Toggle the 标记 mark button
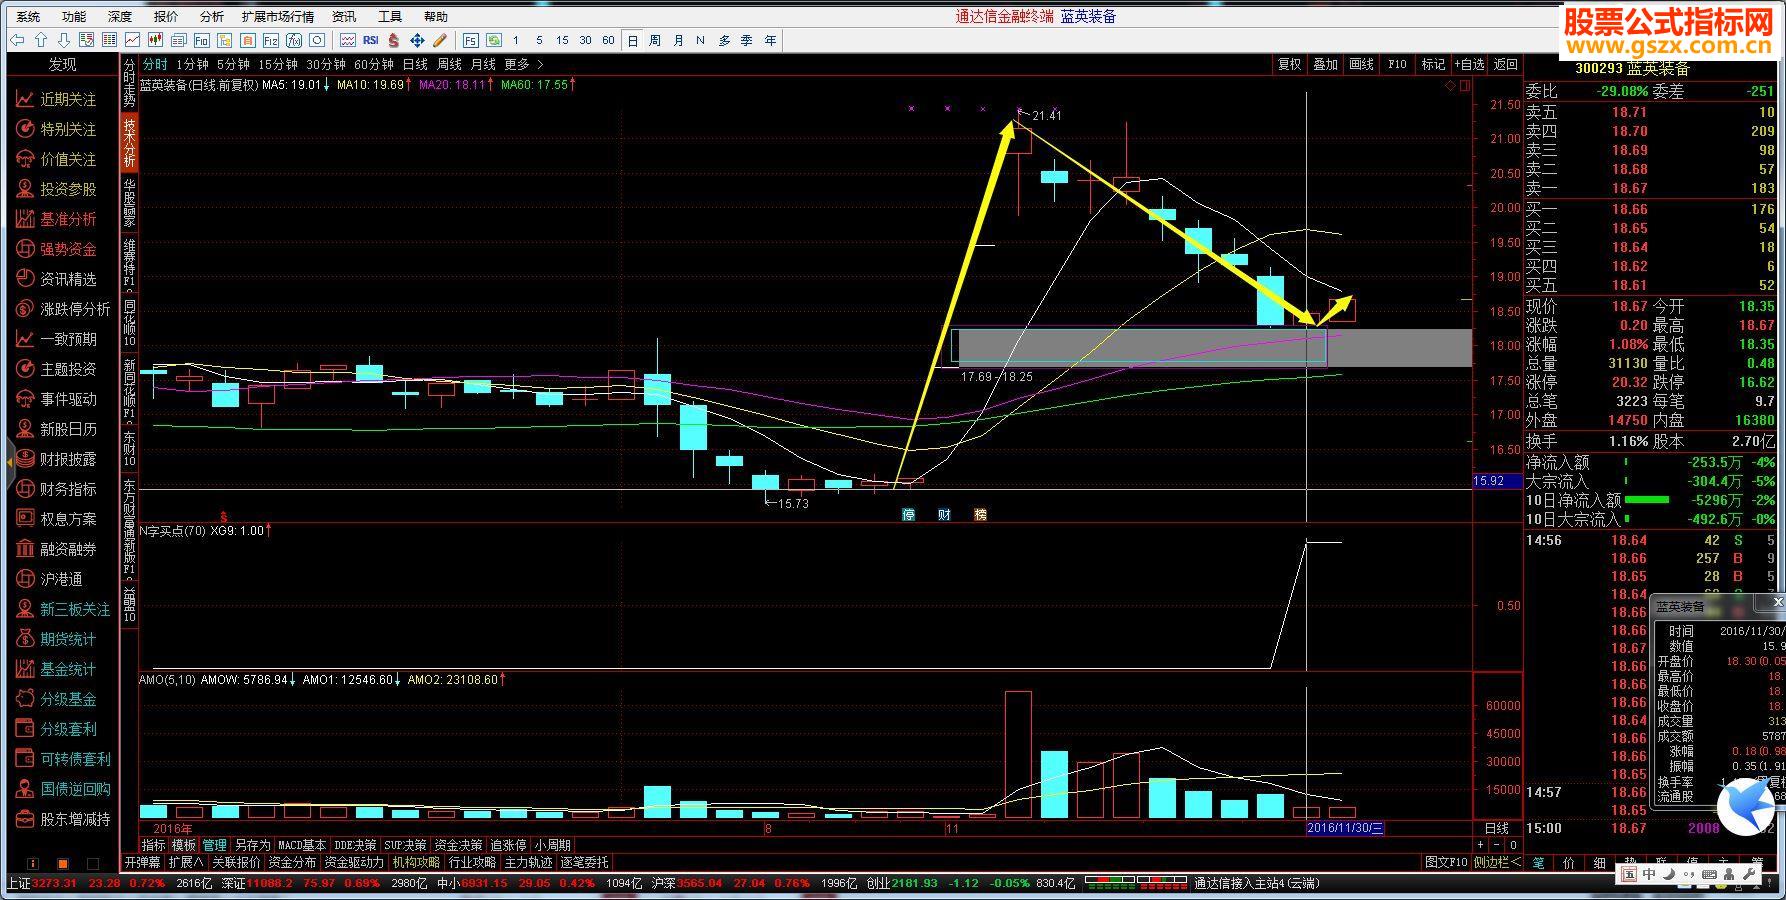The width and height of the screenshot is (1786, 900). pos(1434,64)
